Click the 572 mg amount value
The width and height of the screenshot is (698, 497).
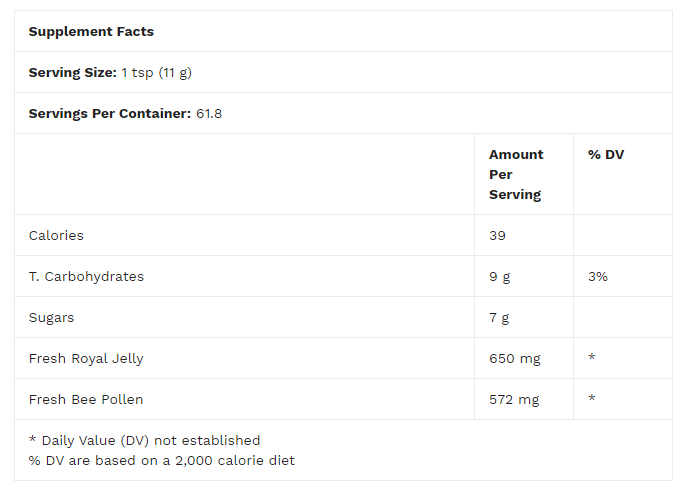[x=514, y=400]
